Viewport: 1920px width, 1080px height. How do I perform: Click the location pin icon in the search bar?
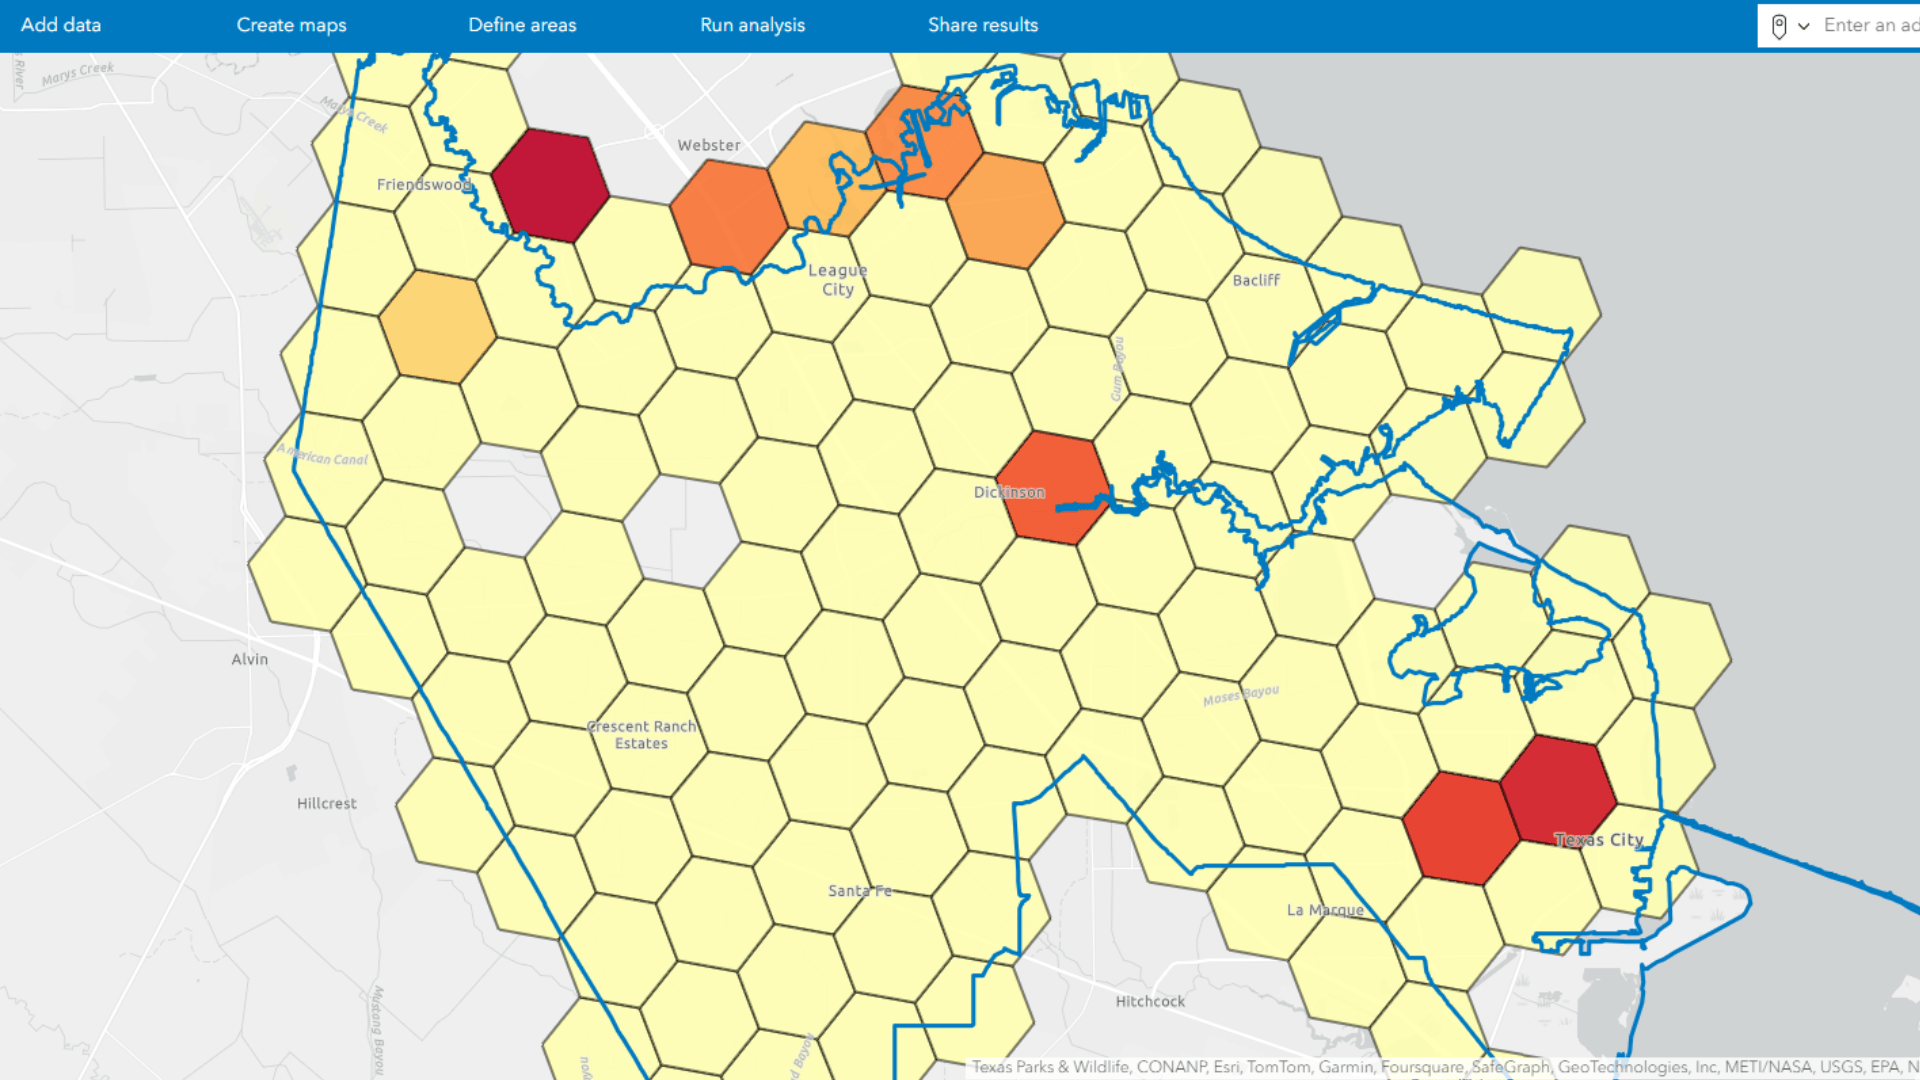coord(1780,26)
